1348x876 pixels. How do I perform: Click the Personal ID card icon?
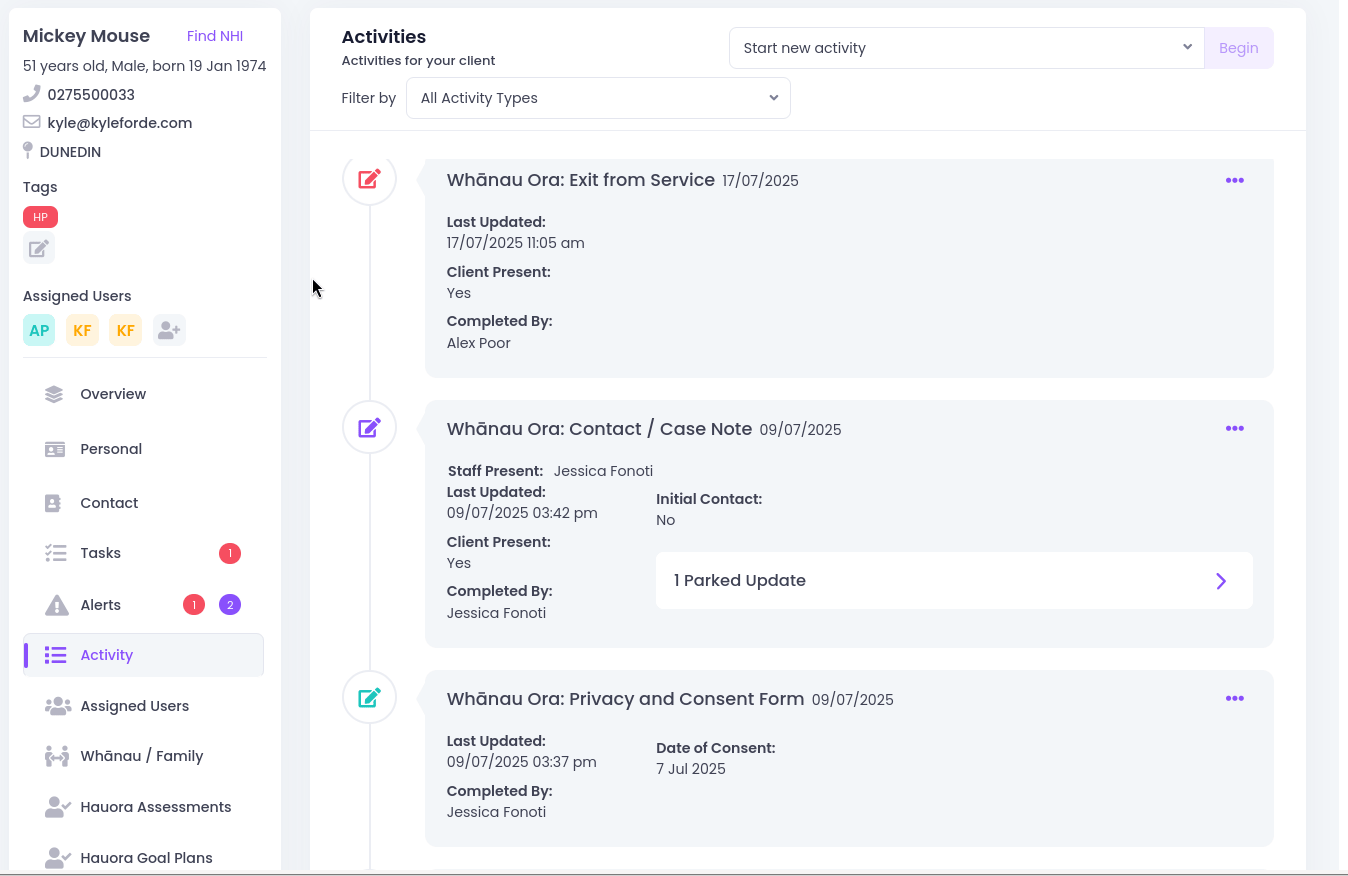54,449
